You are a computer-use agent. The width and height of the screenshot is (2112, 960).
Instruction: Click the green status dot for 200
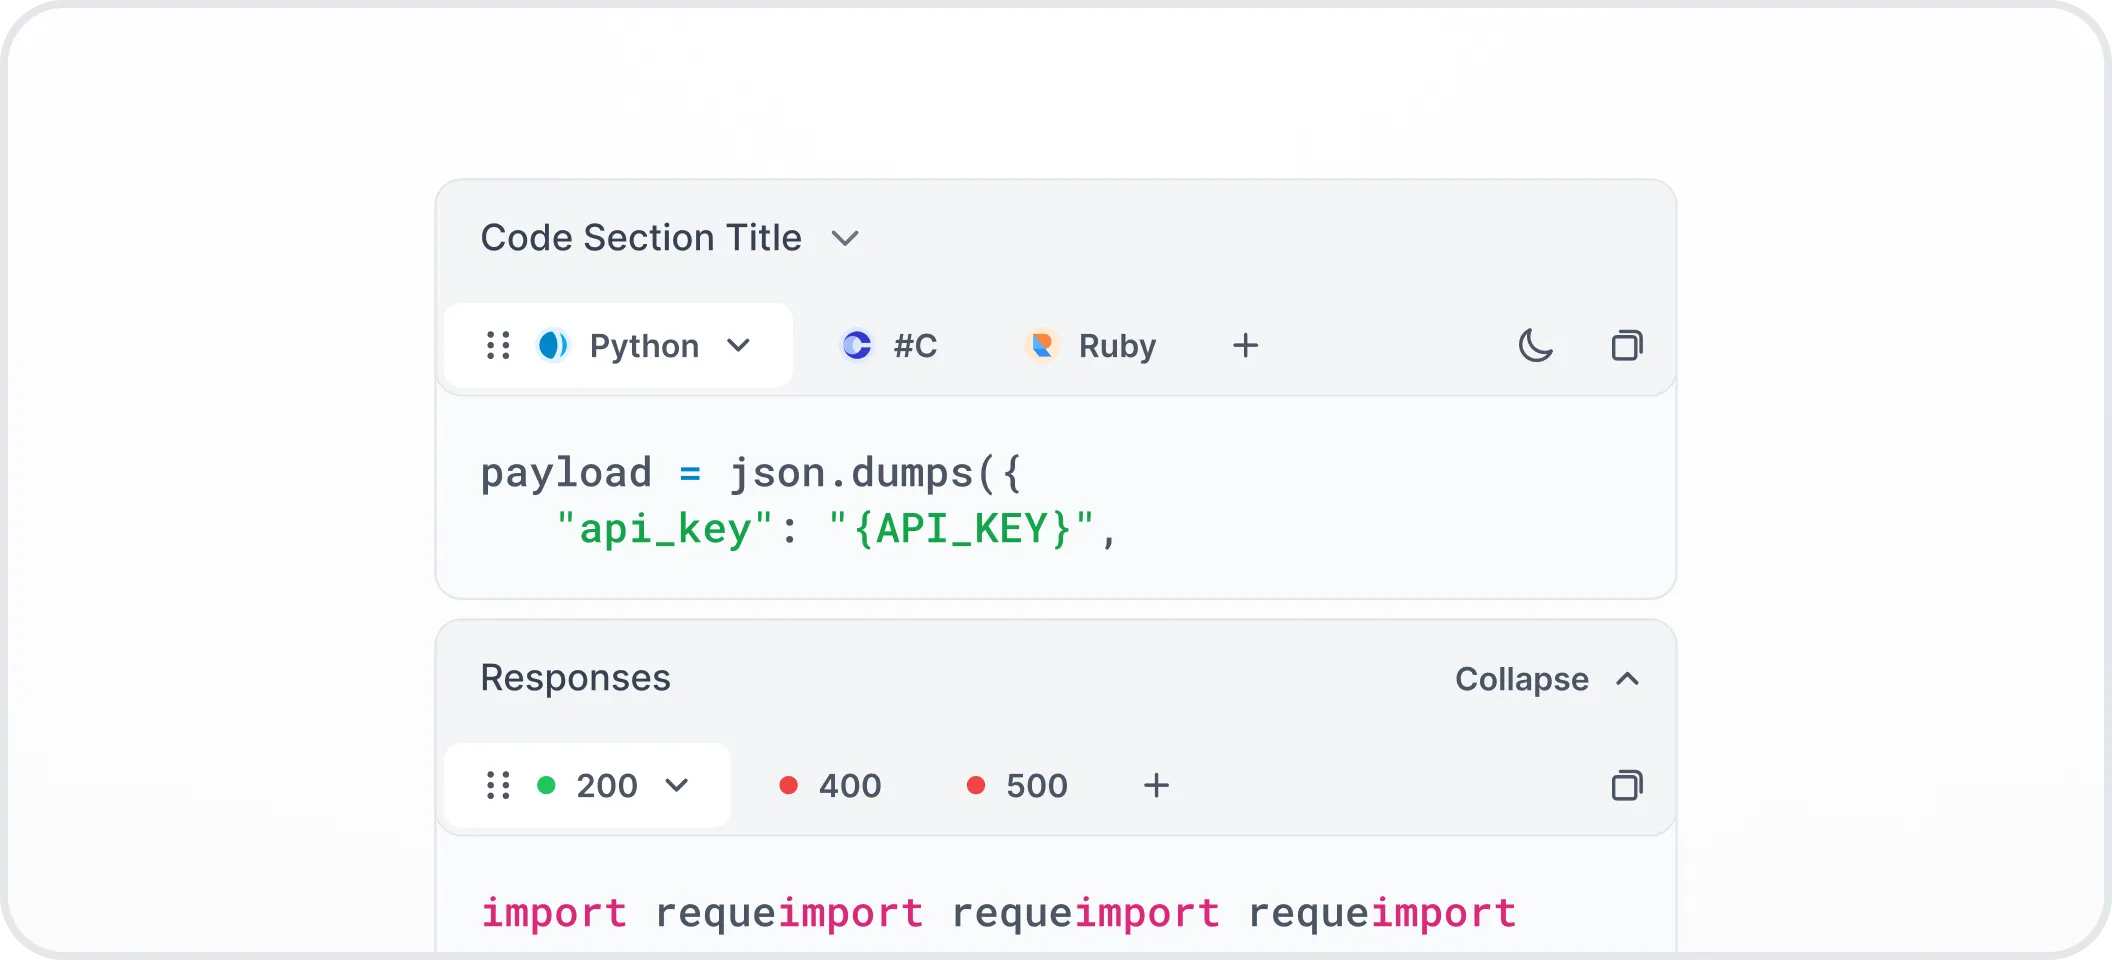tap(546, 785)
